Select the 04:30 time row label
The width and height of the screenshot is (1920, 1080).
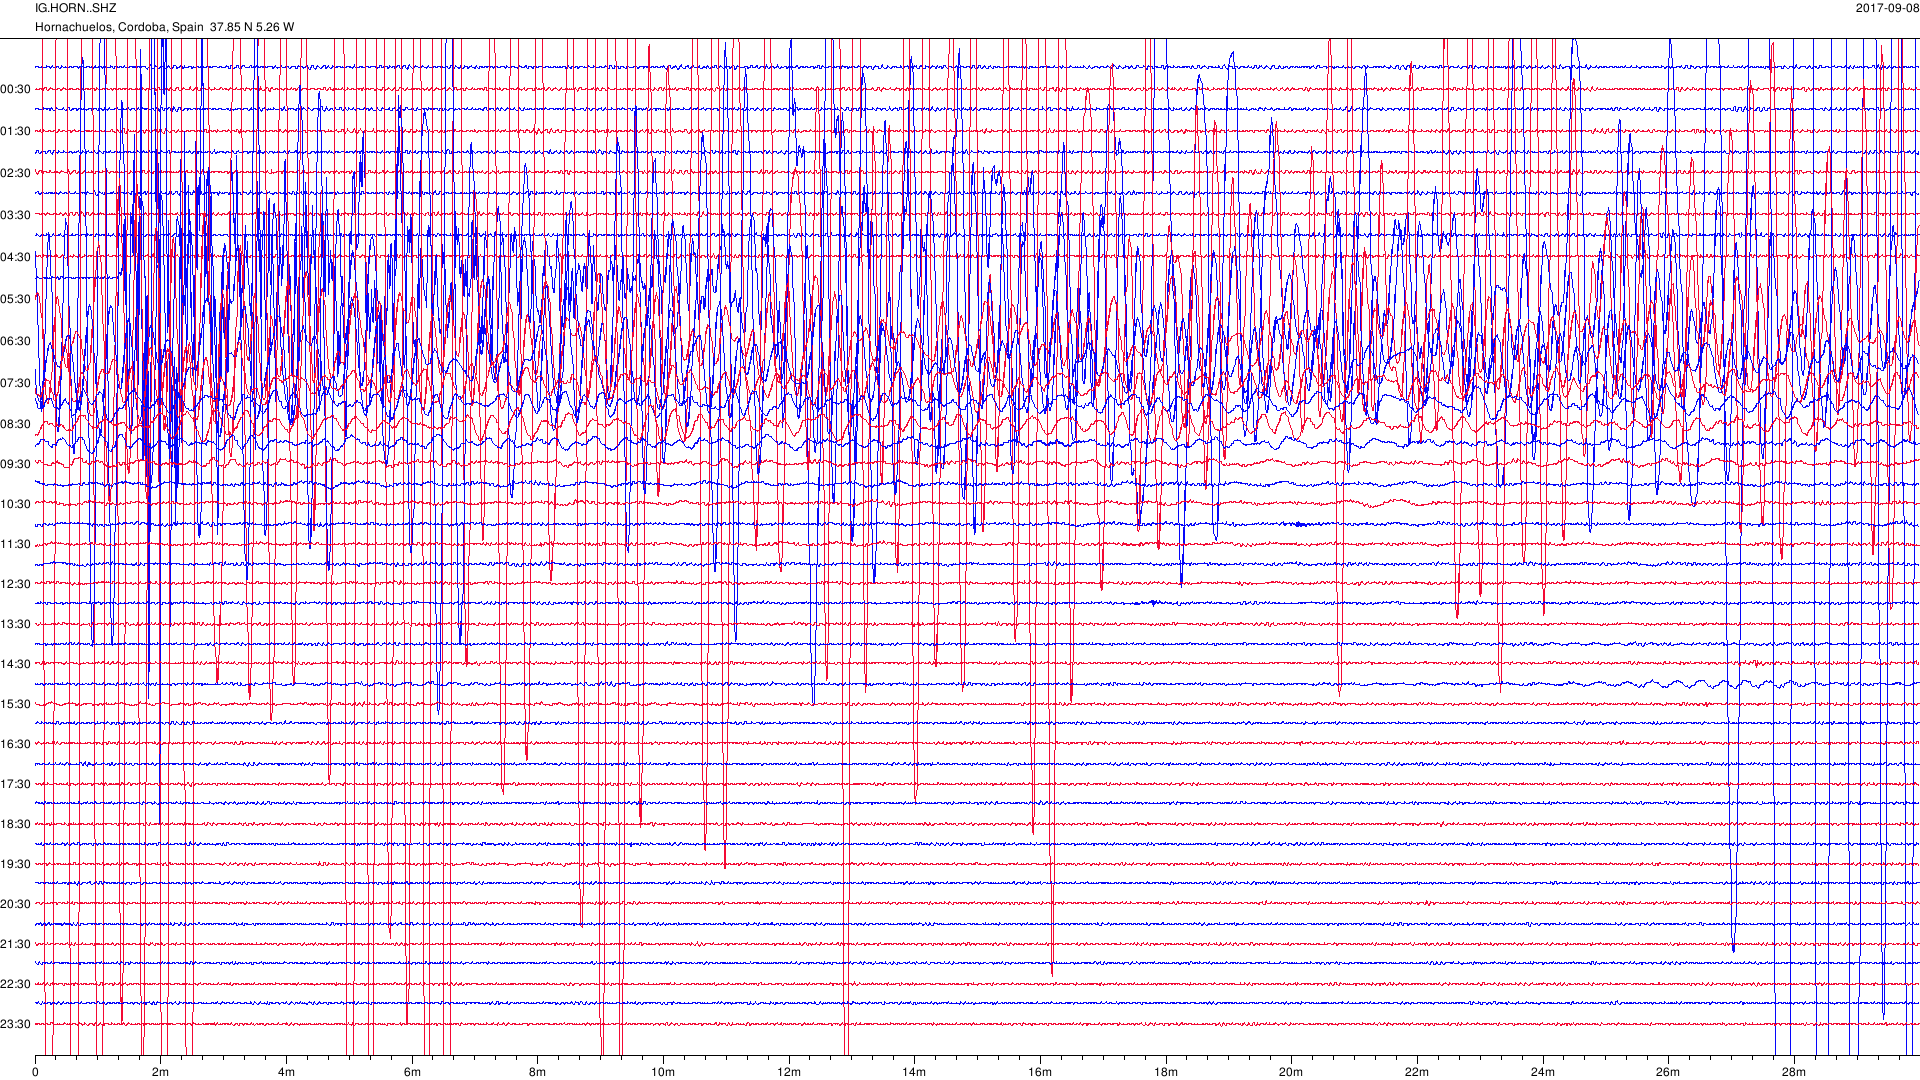pos(15,257)
